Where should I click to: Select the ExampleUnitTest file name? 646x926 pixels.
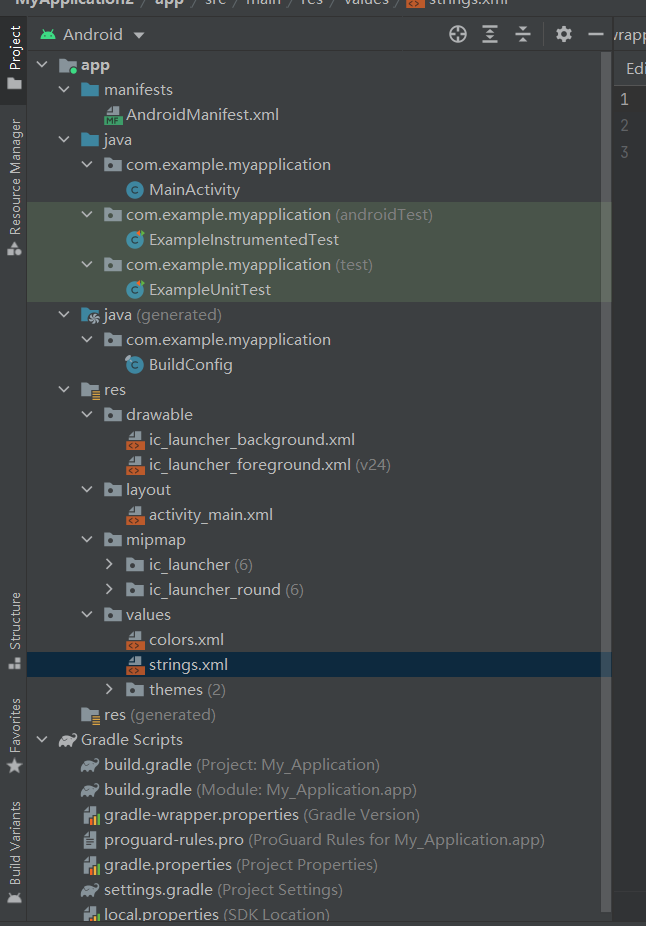coord(210,290)
